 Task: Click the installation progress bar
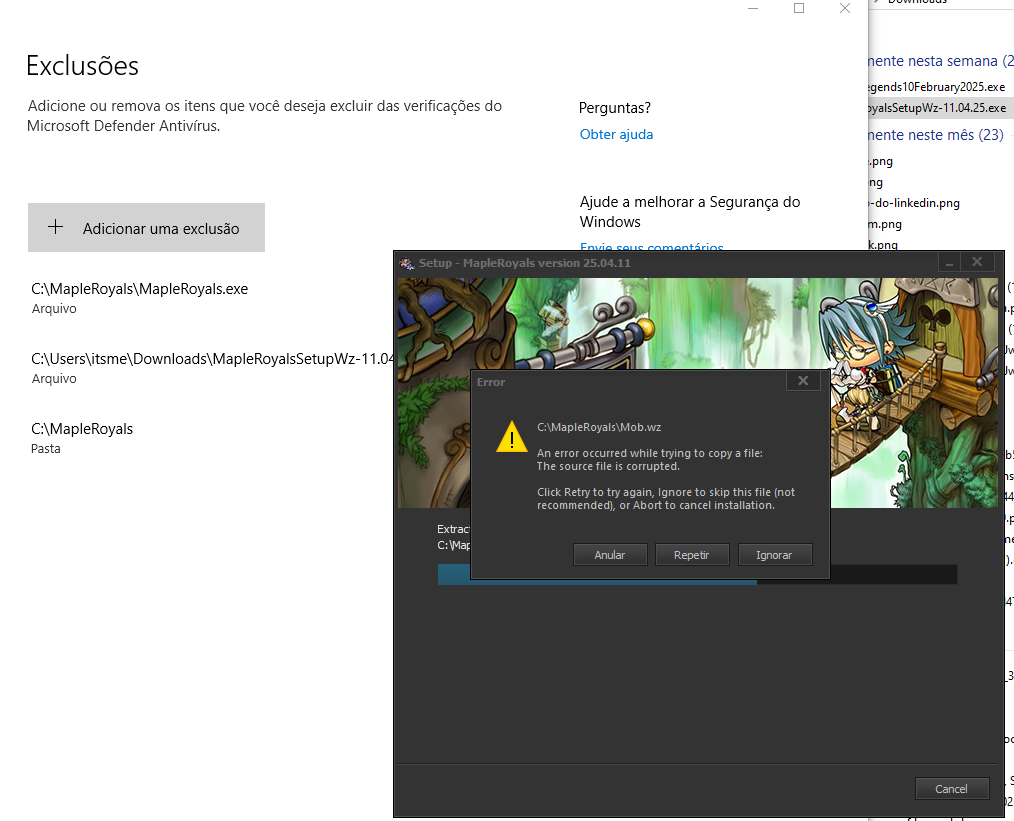696,574
